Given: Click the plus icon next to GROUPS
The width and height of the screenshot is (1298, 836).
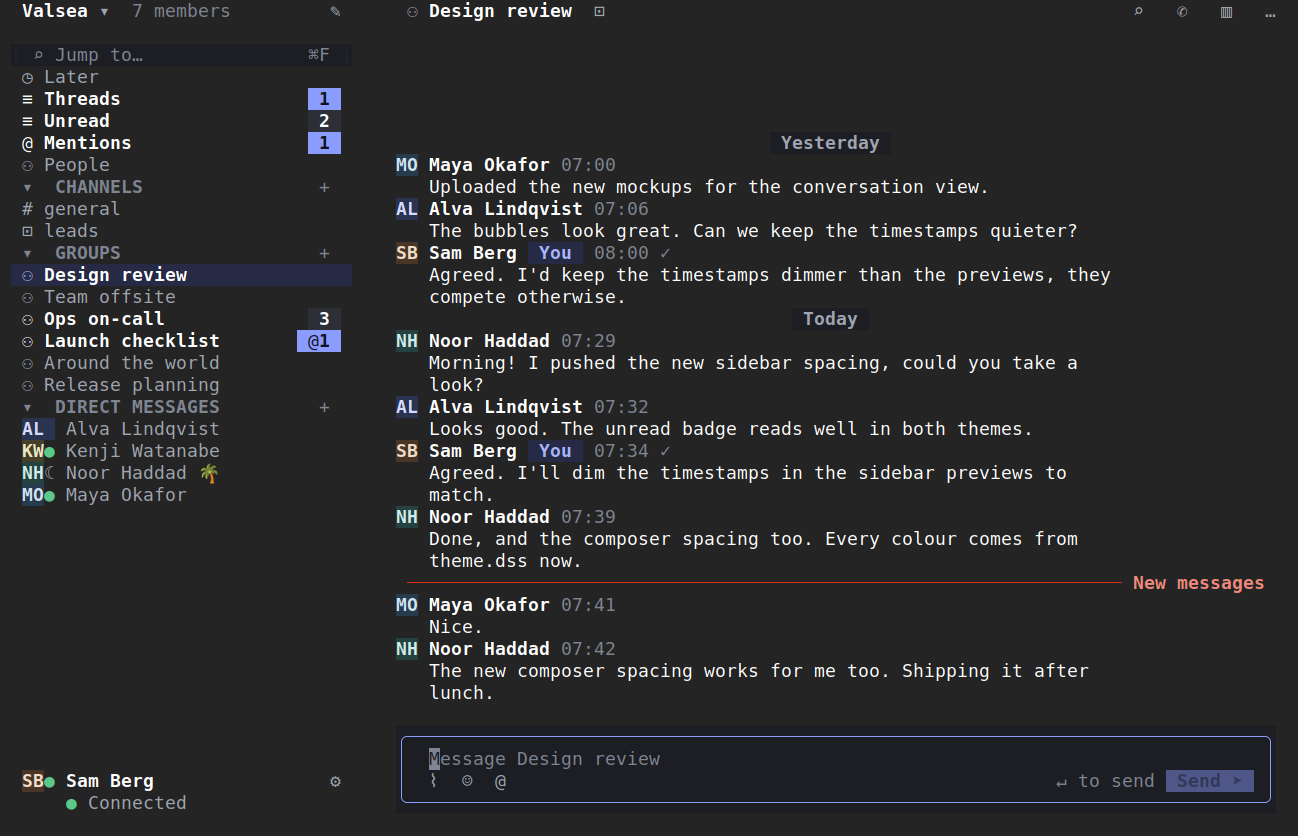Looking at the screenshot, I should click(324, 253).
